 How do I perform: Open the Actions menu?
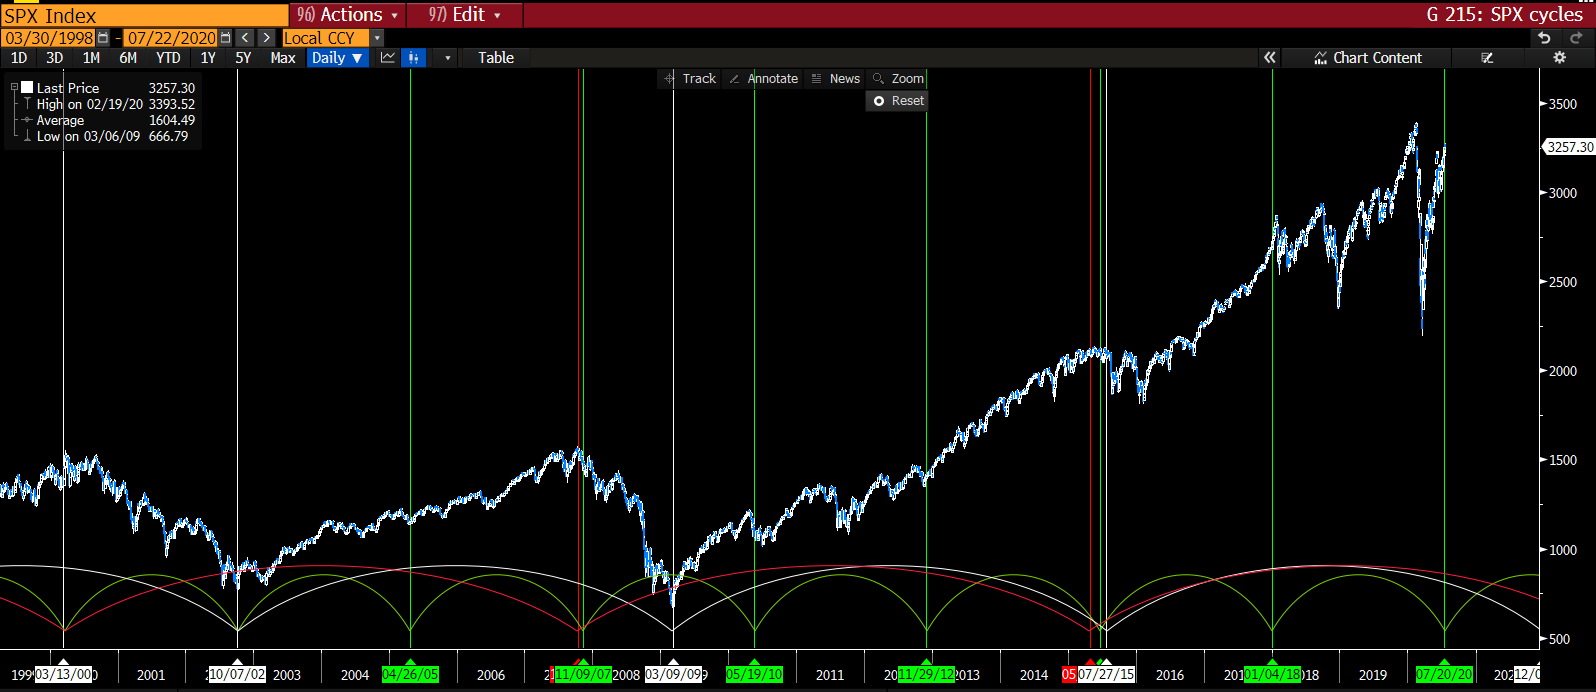(x=348, y=15)
